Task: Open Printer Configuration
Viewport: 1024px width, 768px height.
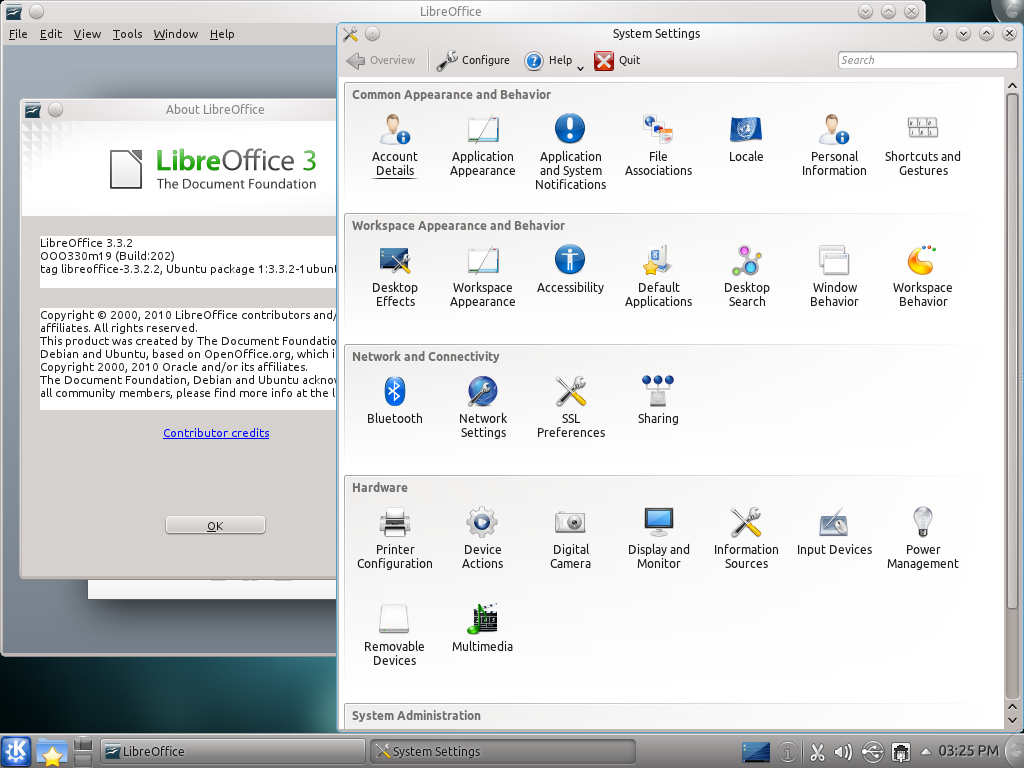Action: [x=394, y=538]
